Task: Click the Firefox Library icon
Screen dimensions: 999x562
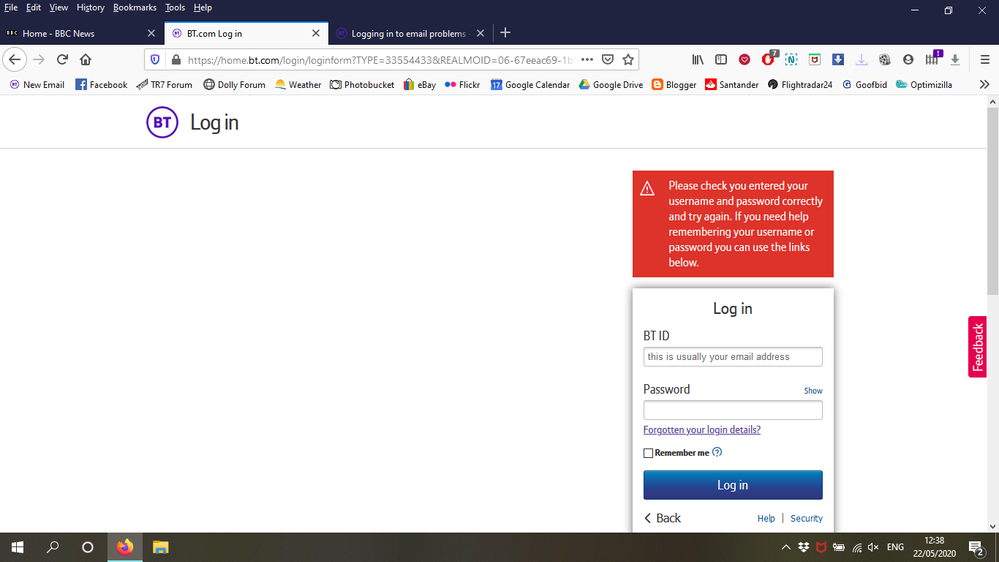Action: tap(698, 60)
